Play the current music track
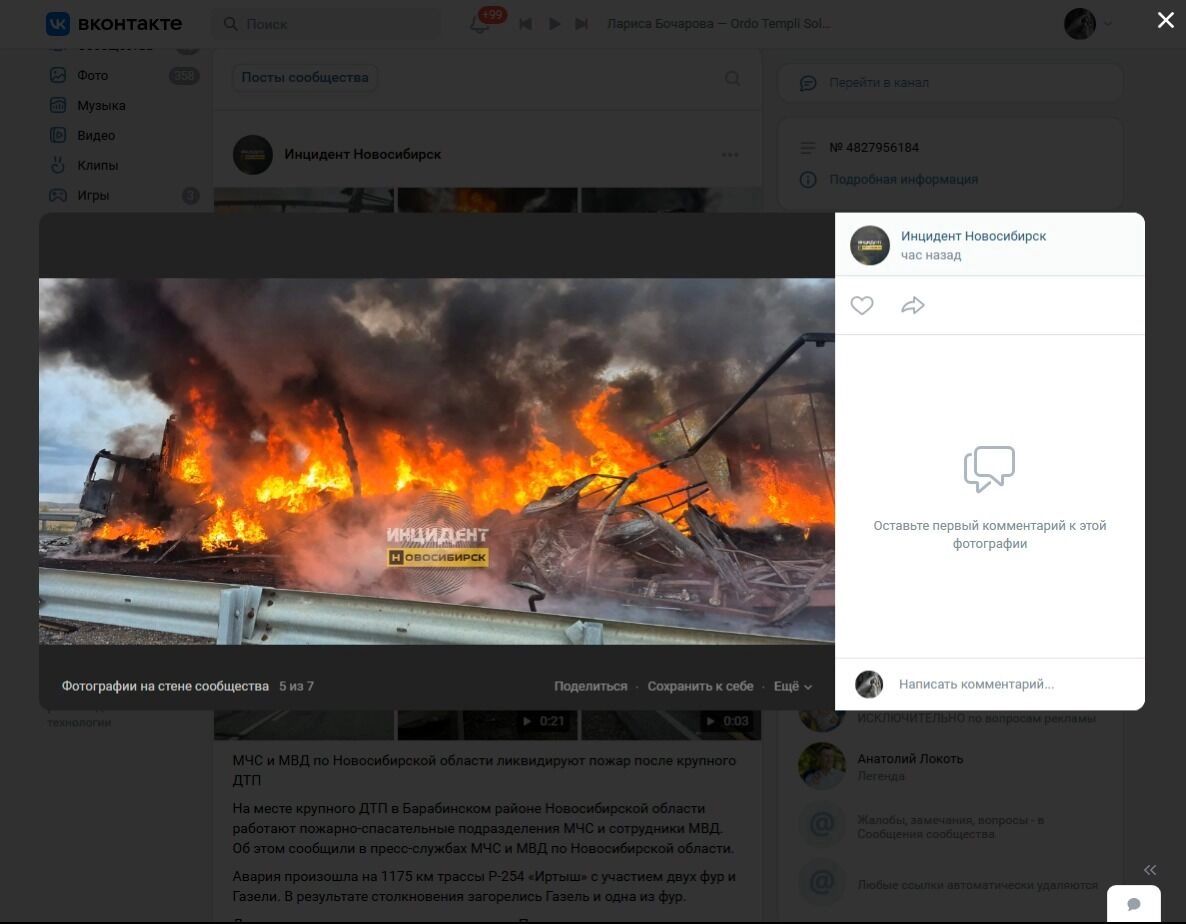Viewport: 1186px width, 924px height. (x=554, y=24)
